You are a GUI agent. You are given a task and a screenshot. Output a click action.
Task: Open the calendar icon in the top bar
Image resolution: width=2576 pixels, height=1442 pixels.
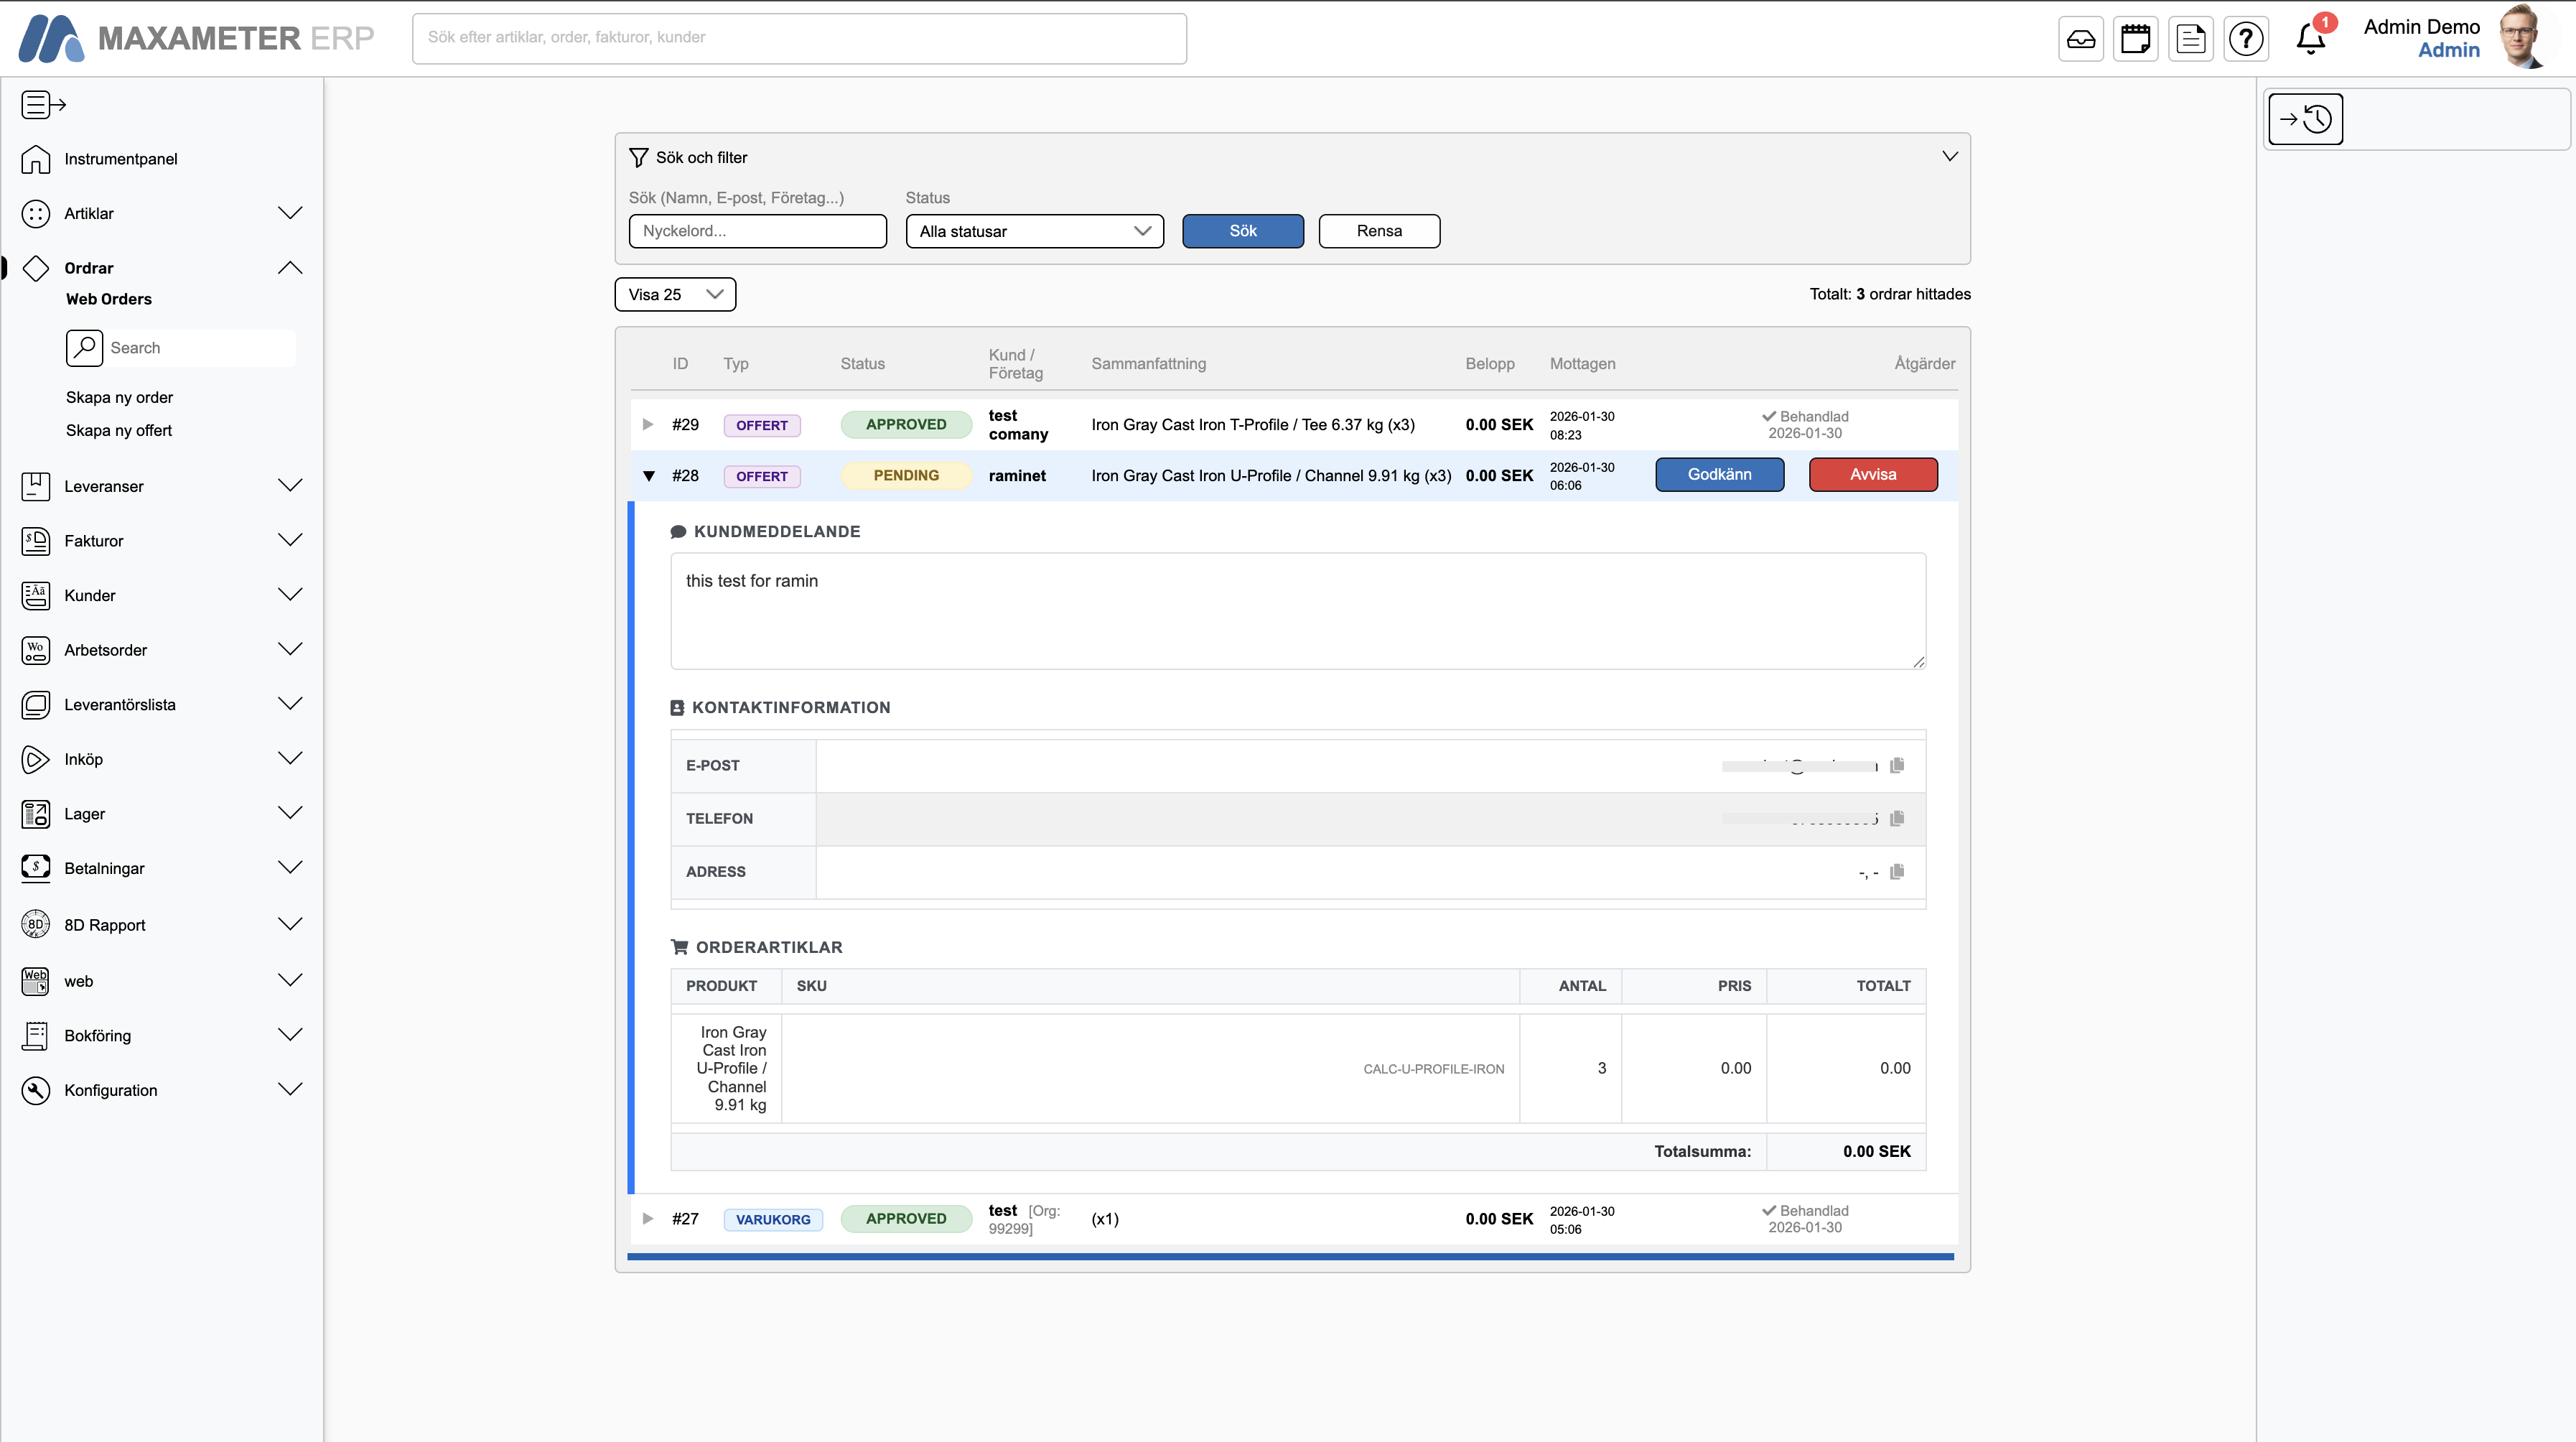coord(2136,38)
